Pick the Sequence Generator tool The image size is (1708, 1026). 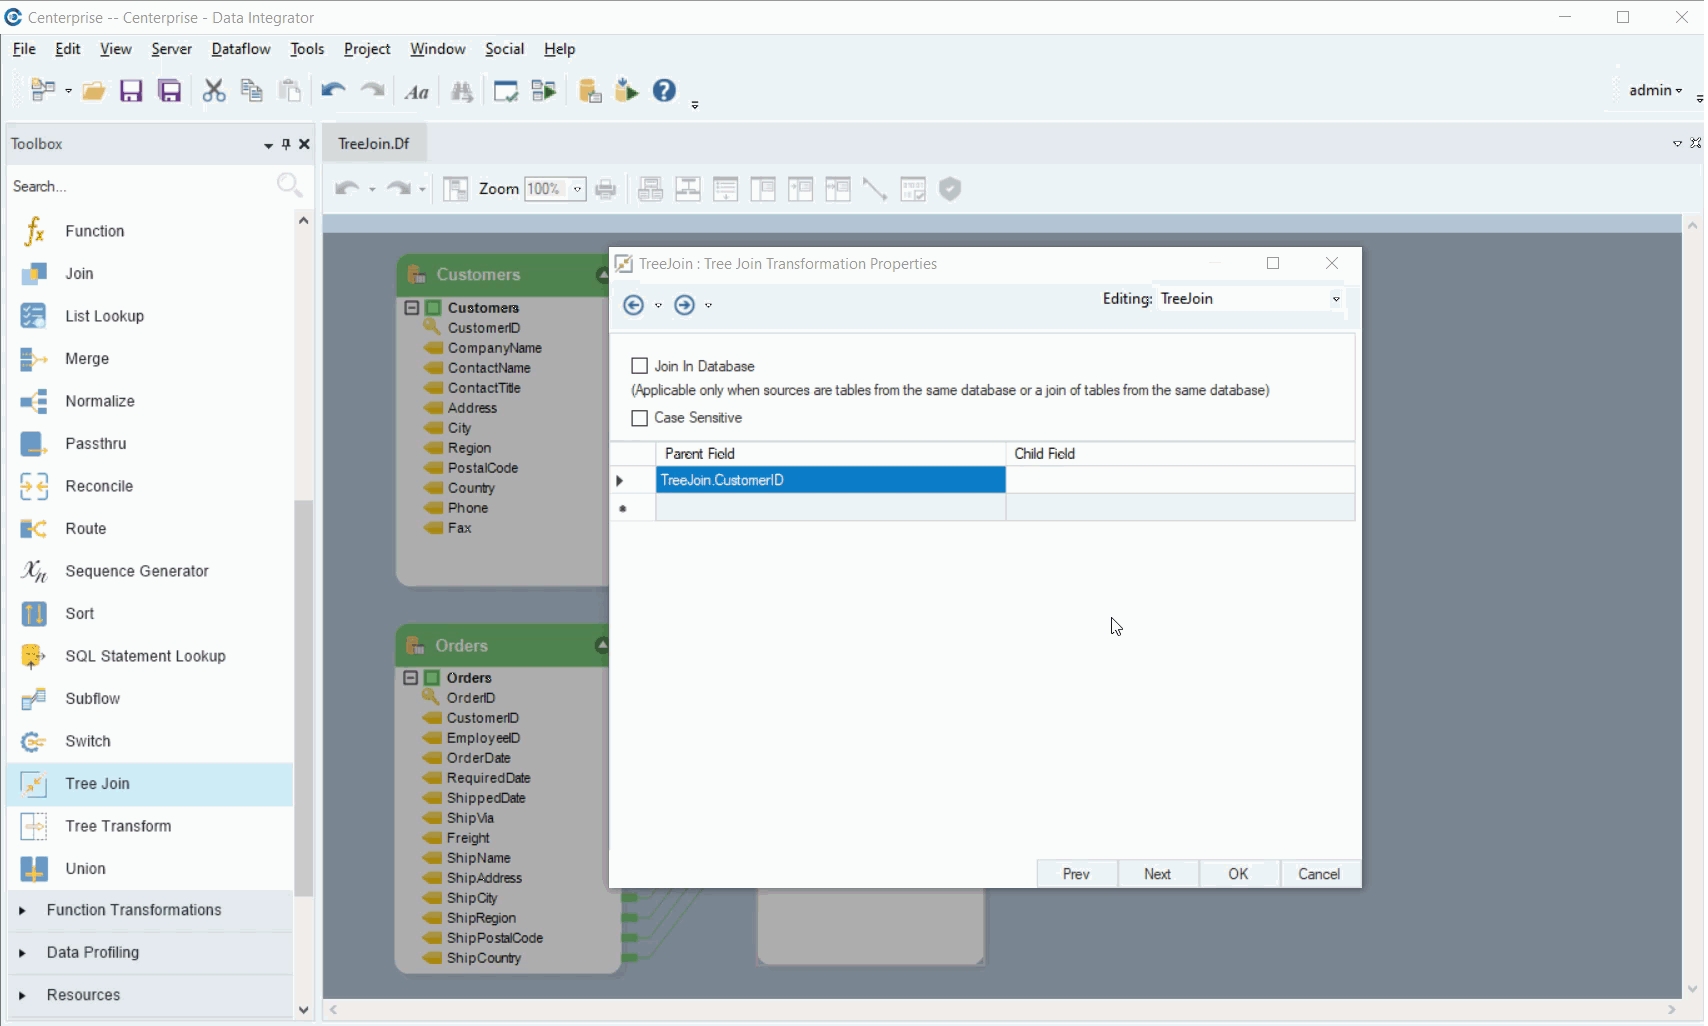tap(136, 572)
